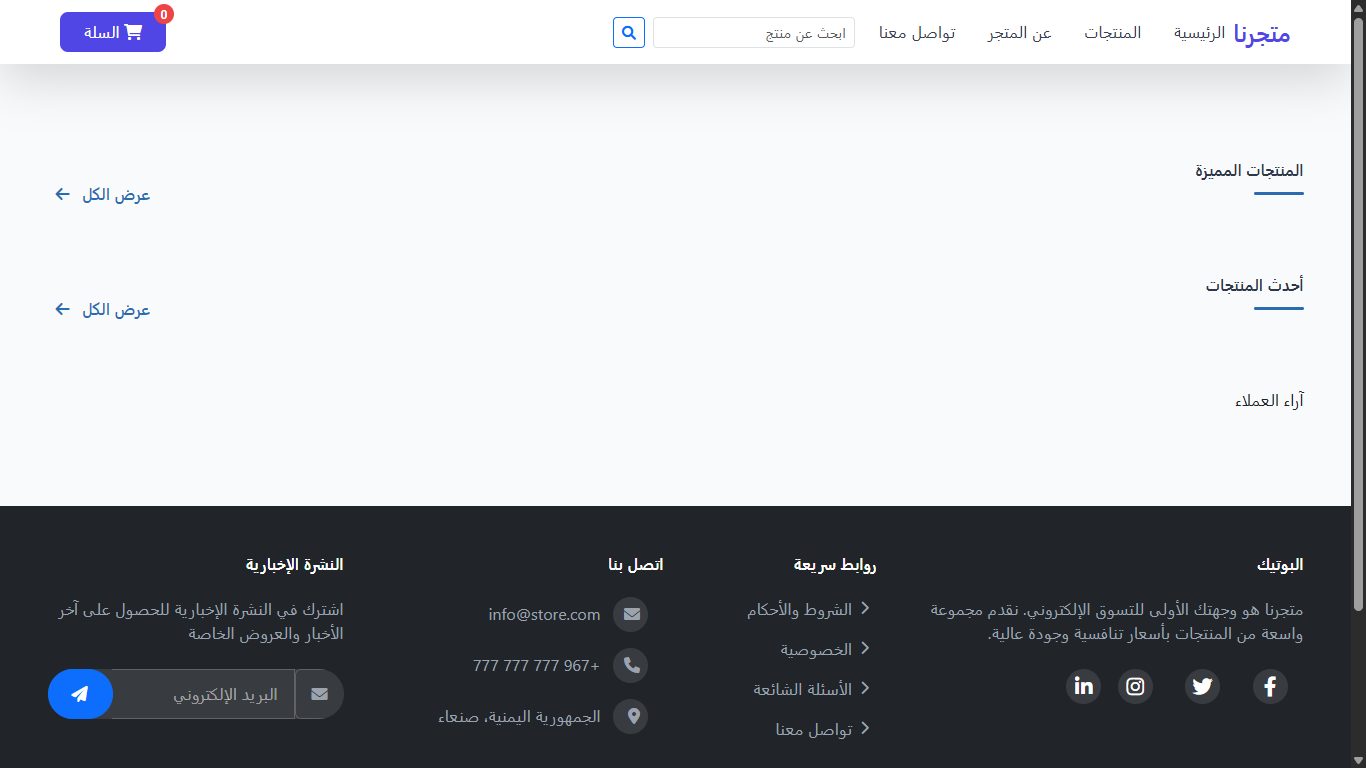The height and width of the screenshot is (768, 1366).
Task: Select عن المتجر from the navigation bar
Action: point(1018,32)
